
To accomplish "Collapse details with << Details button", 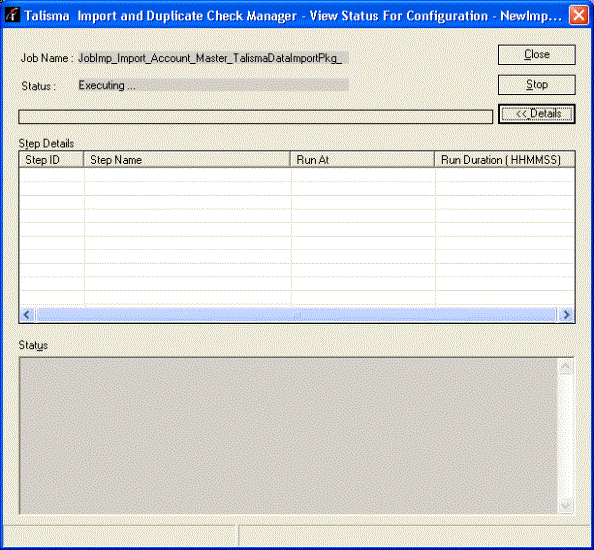I will 536,114.
